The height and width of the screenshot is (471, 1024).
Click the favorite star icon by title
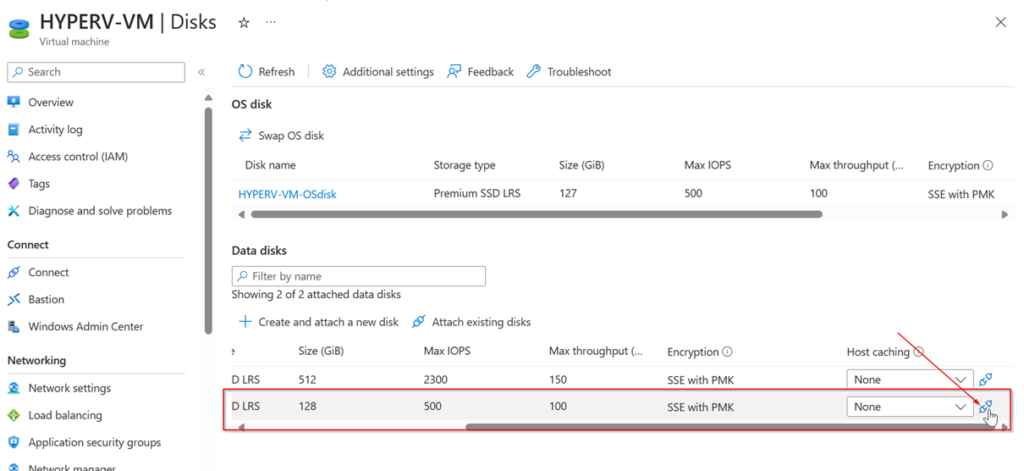[x=244, y=23]
